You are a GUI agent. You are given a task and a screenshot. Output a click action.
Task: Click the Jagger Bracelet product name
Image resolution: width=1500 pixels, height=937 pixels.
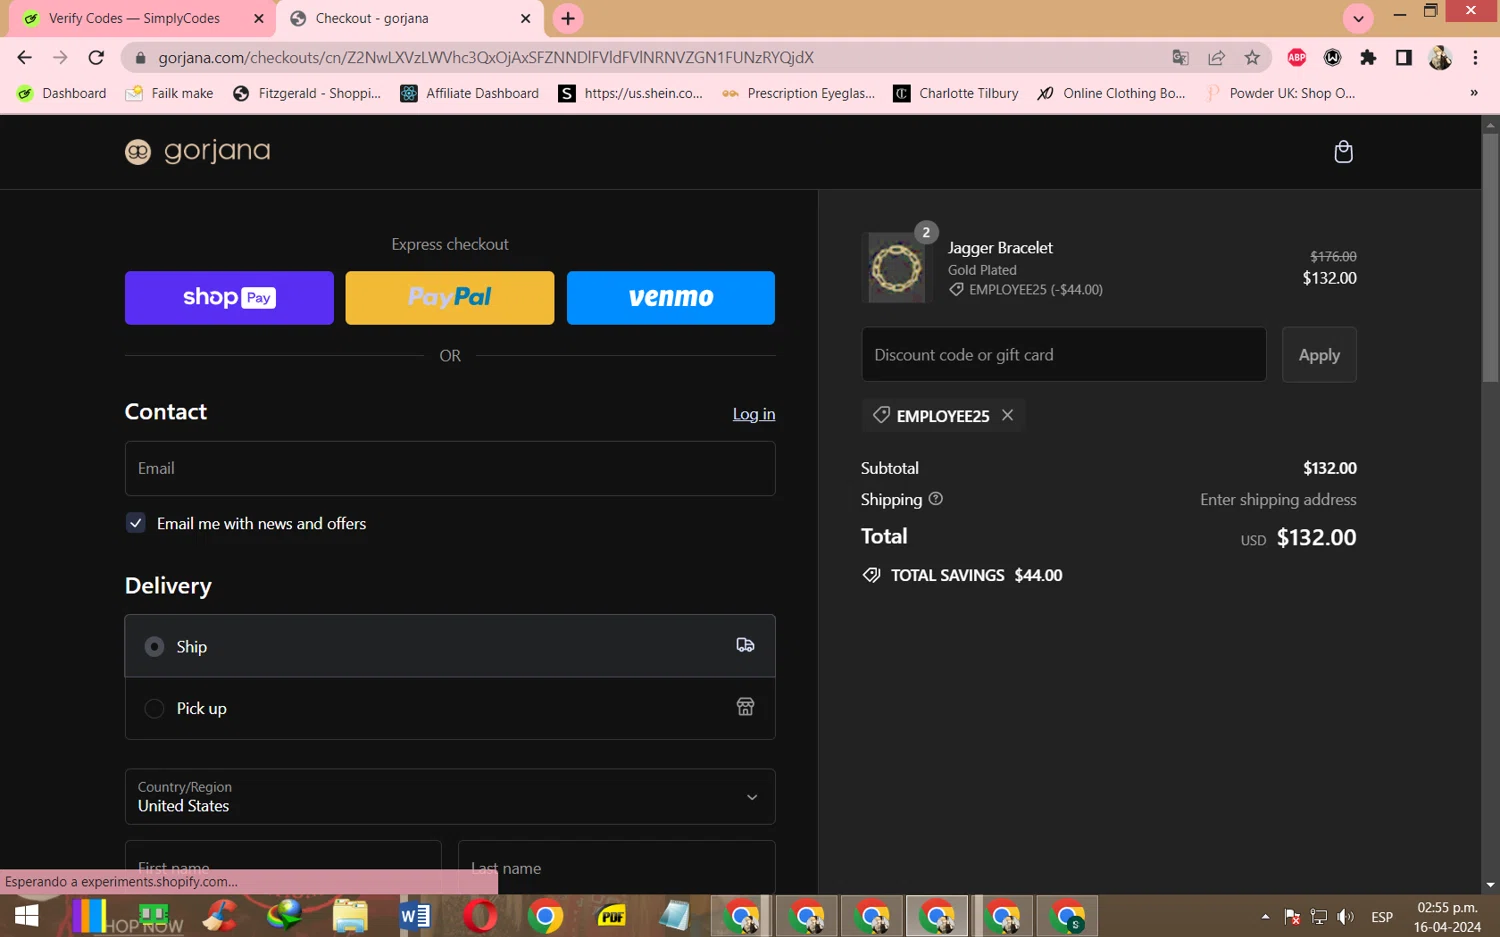(x=1000, y=247)
